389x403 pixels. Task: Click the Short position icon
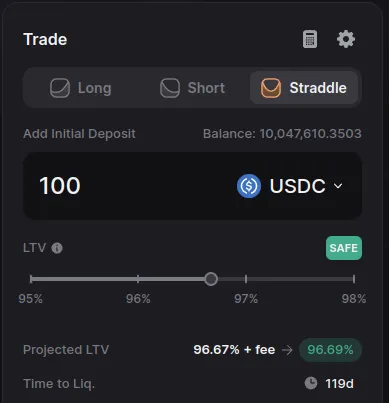pyautogui.click(x=170, y=88)
